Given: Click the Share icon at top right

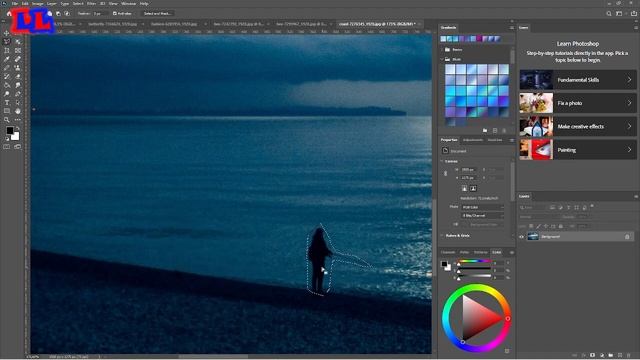Looking at the screenshot, I should click(x=633, y=13).
